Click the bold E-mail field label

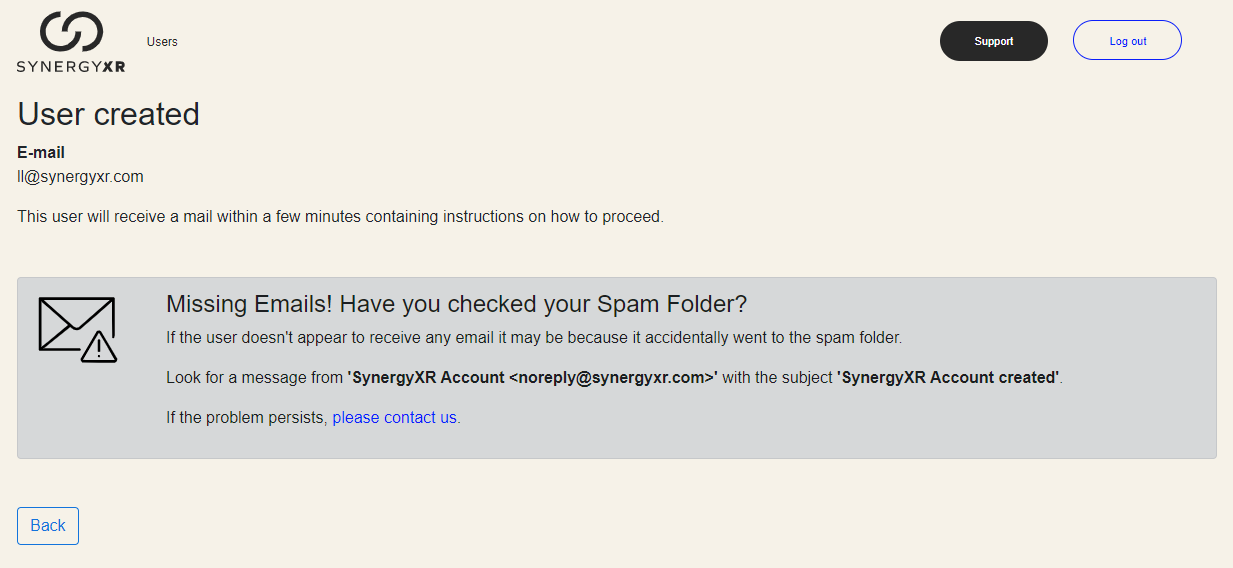coord(41,153)
